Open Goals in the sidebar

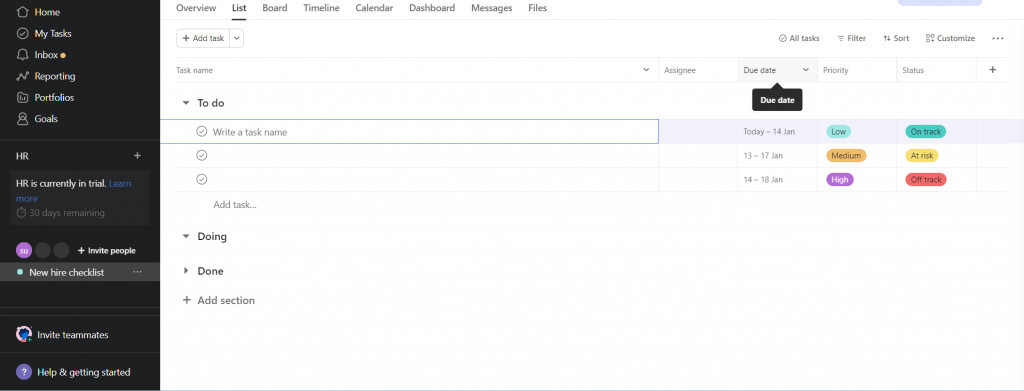pyautogui.click(x=37, y=119)
